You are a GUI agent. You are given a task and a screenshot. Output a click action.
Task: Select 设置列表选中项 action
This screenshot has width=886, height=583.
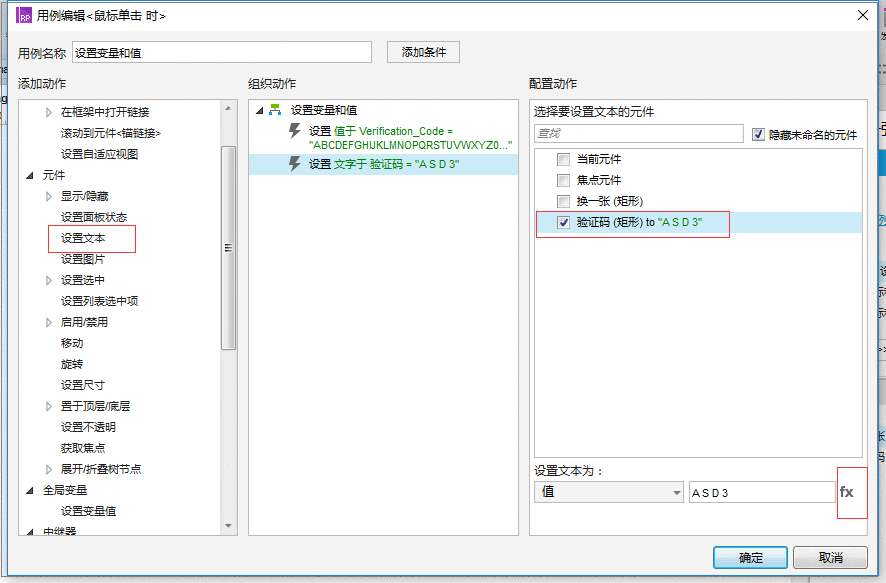[99, 301]
